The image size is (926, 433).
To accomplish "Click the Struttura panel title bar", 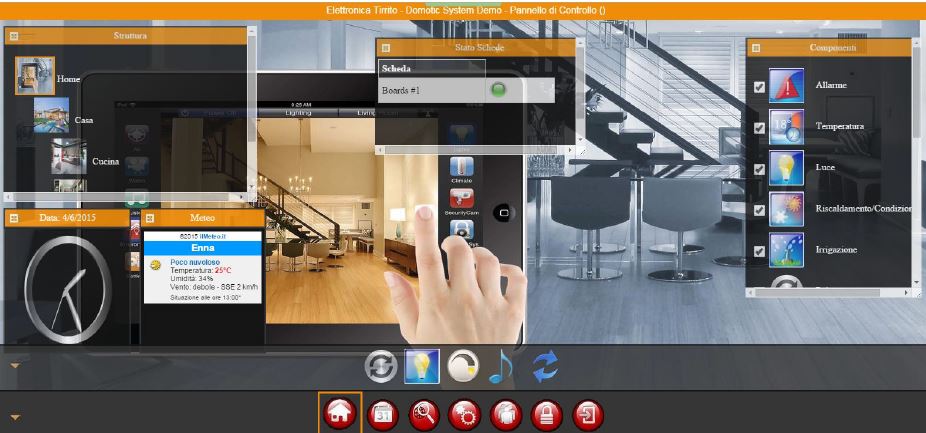I will (x=125, y=35).
